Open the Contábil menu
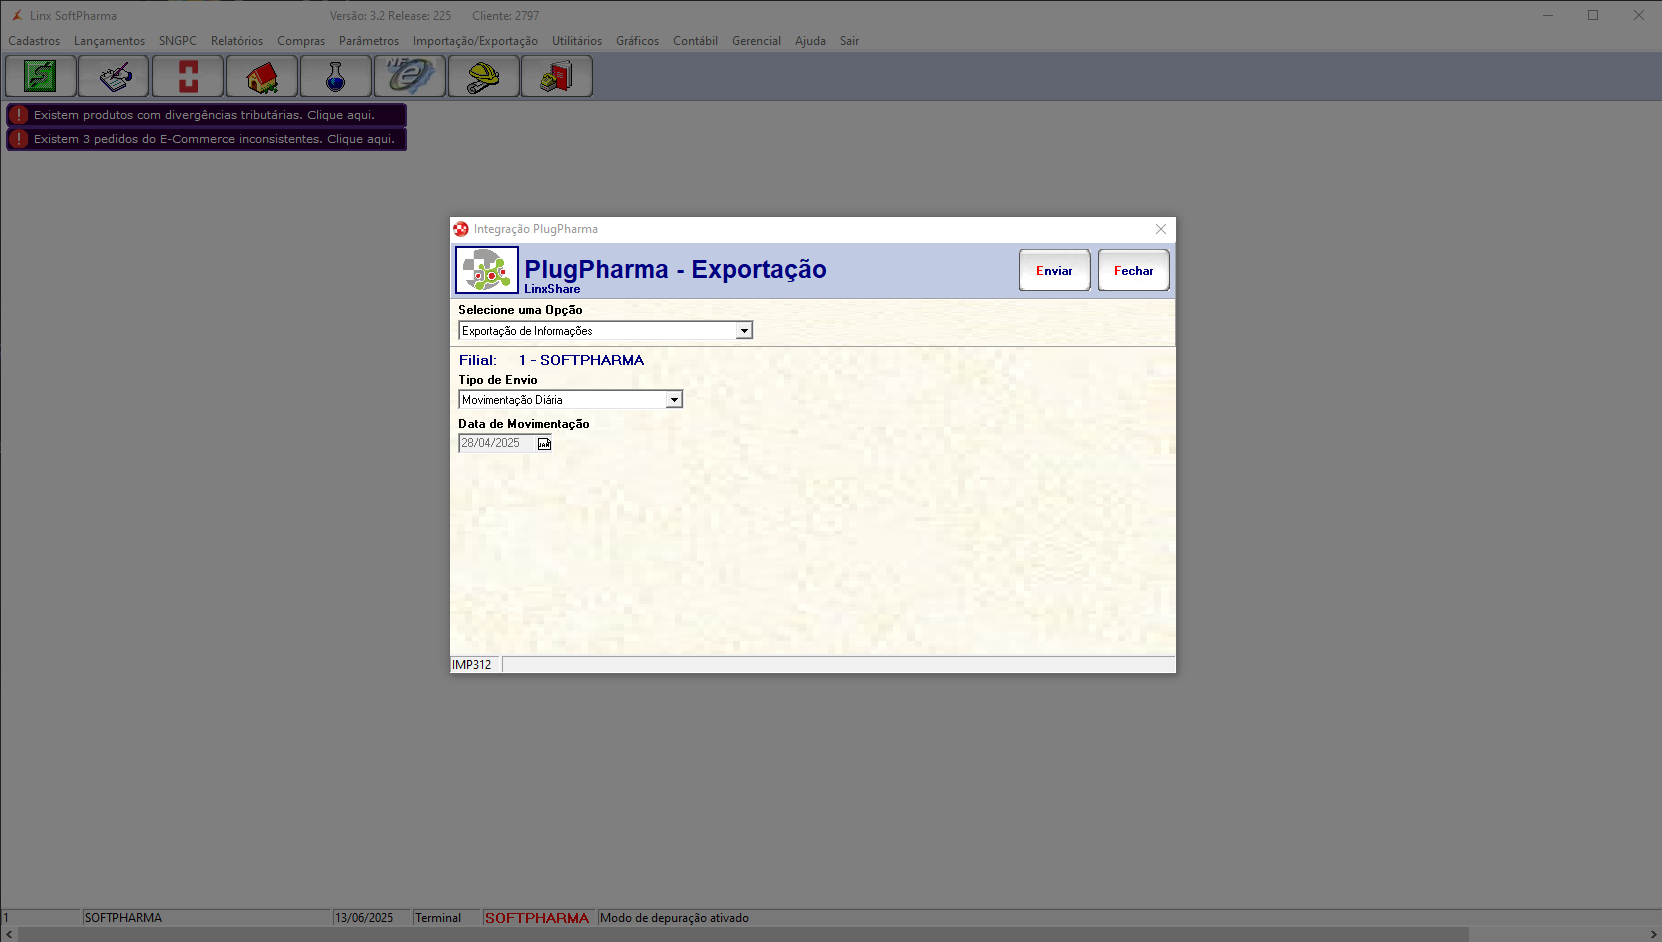The width and height of the screenshot is (1662, 942). (x=695, y=41)
